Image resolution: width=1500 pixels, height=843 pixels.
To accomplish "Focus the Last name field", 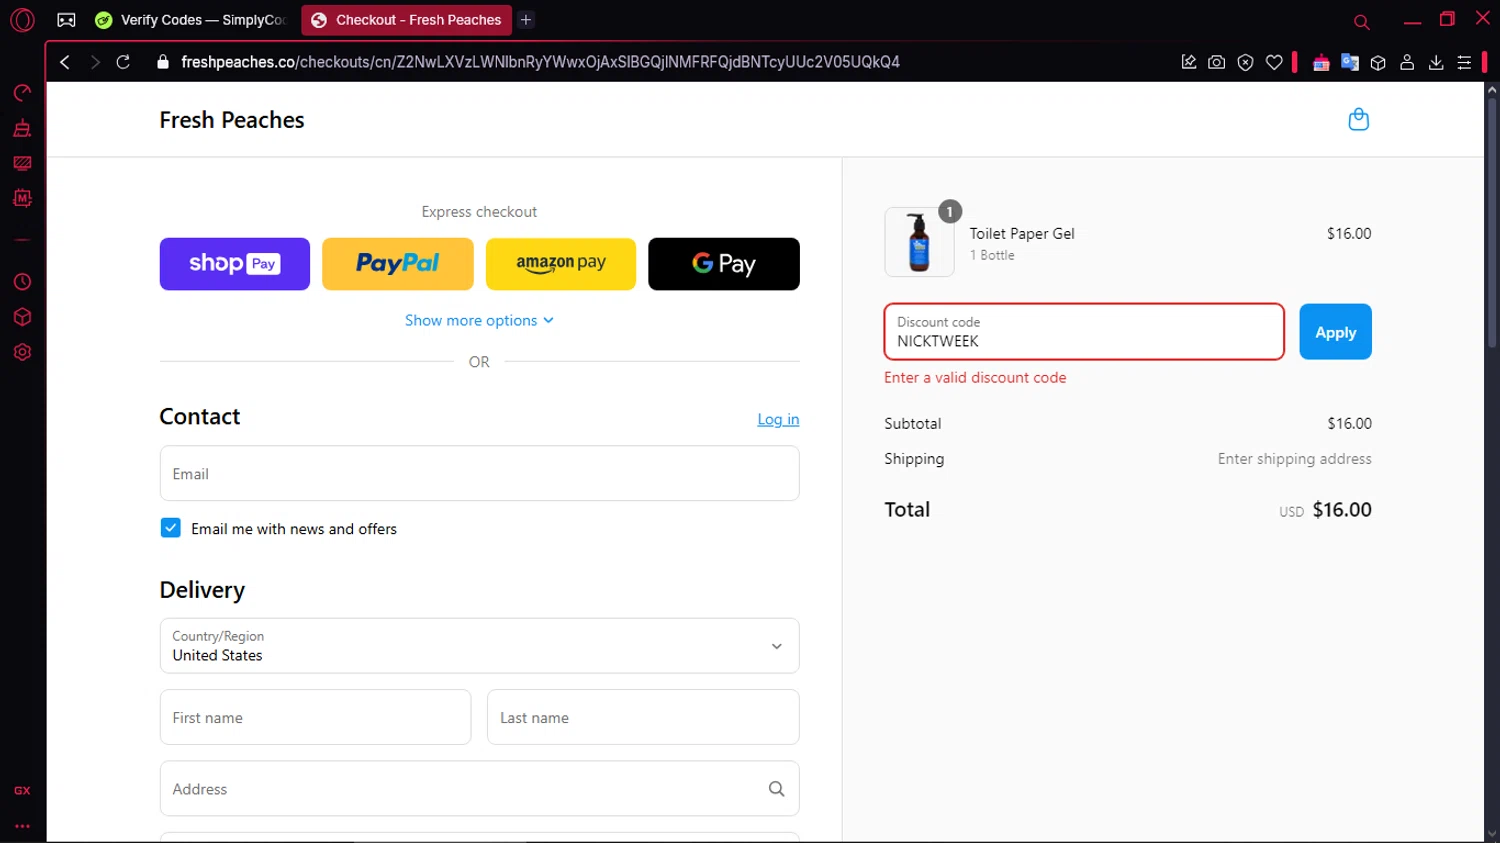I will click(x=643, y=717).
